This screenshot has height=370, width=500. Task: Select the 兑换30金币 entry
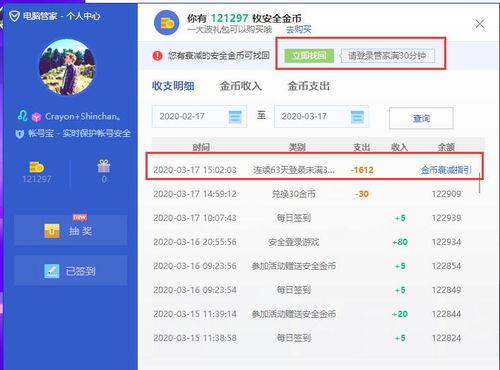tap(293, 194)
